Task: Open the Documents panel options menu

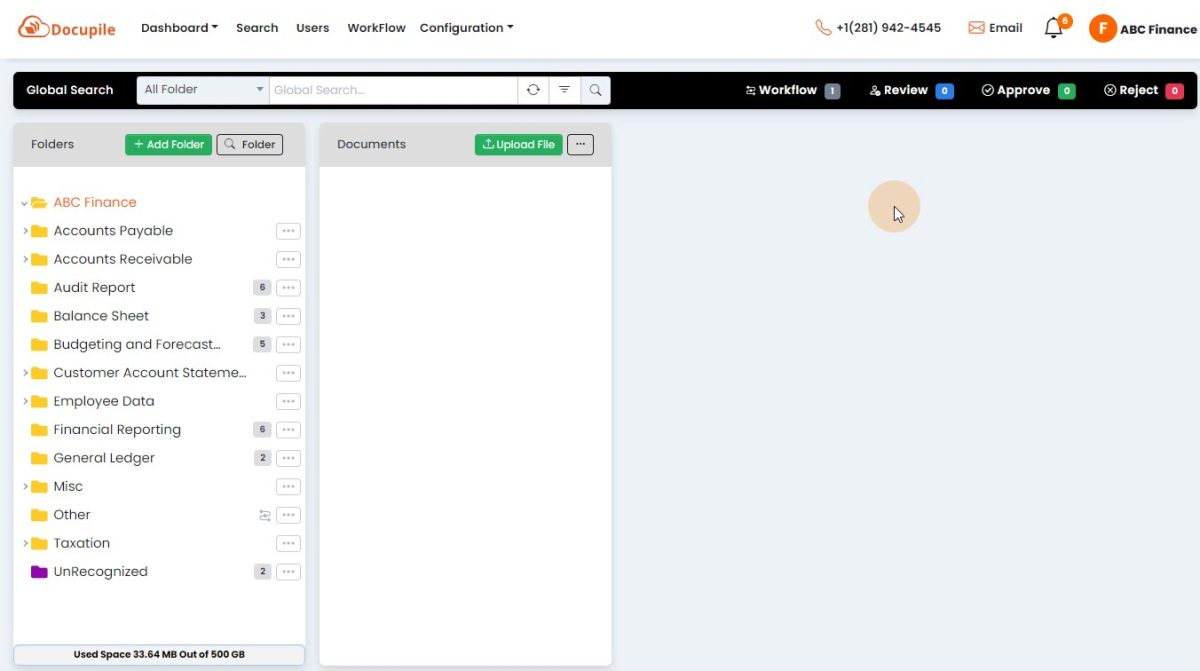Action: coord(580,144)
